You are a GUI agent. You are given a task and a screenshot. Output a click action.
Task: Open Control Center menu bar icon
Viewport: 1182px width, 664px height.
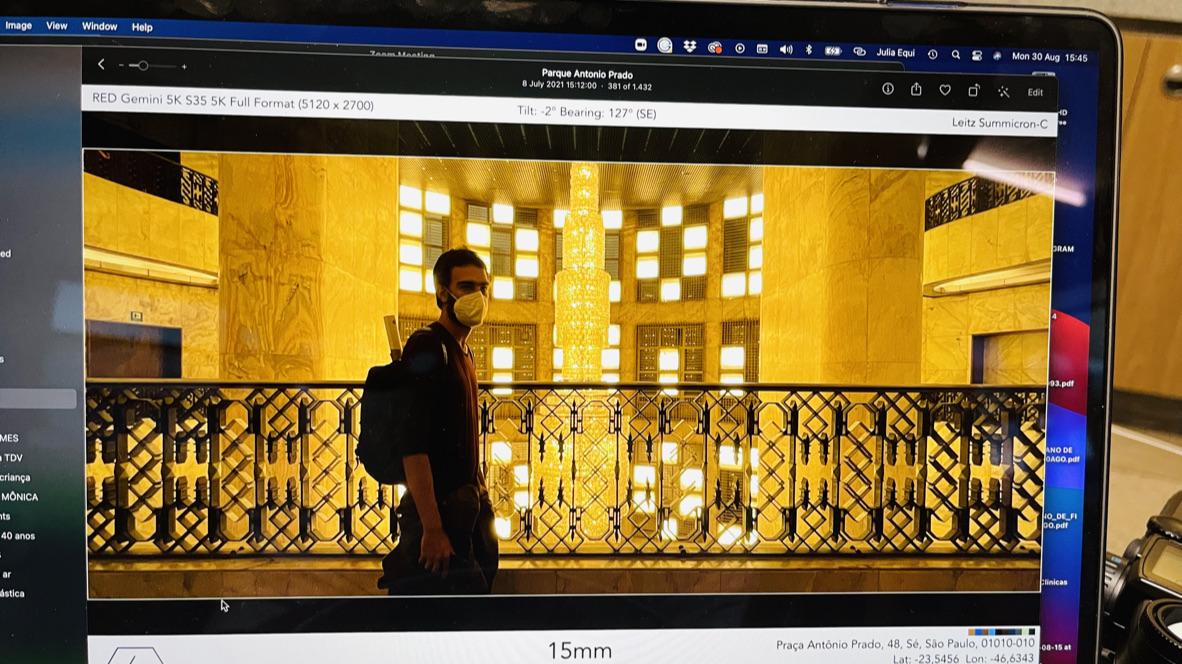(977, 56)
